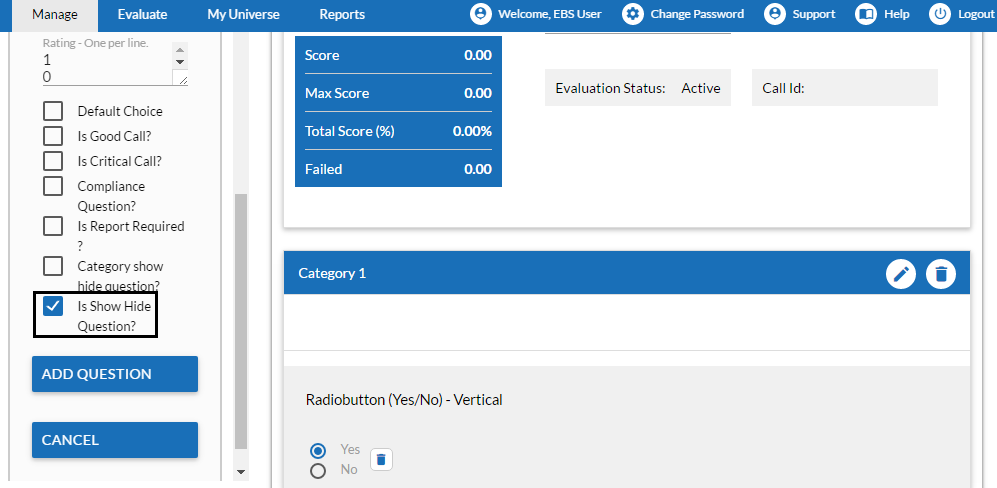Click the CANCEL button
This screenshot has height=488, width=997.
(115, 440)
